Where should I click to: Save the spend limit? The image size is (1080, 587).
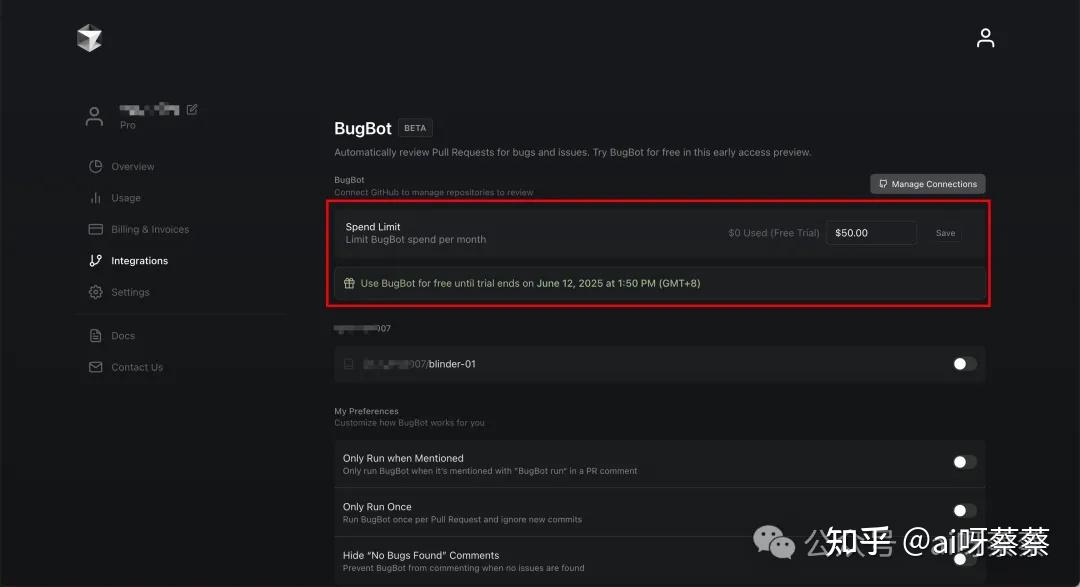945,233
